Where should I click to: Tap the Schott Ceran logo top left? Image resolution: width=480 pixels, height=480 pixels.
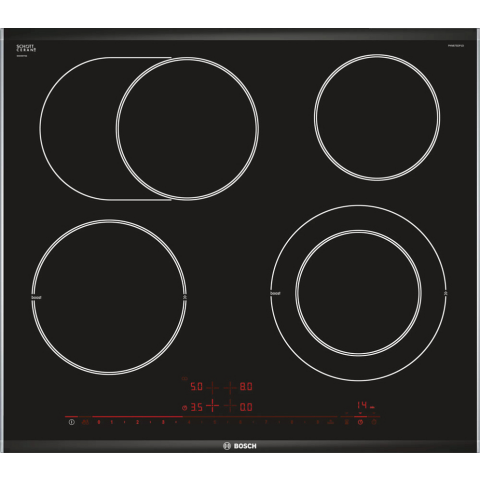tap(26, 48)
